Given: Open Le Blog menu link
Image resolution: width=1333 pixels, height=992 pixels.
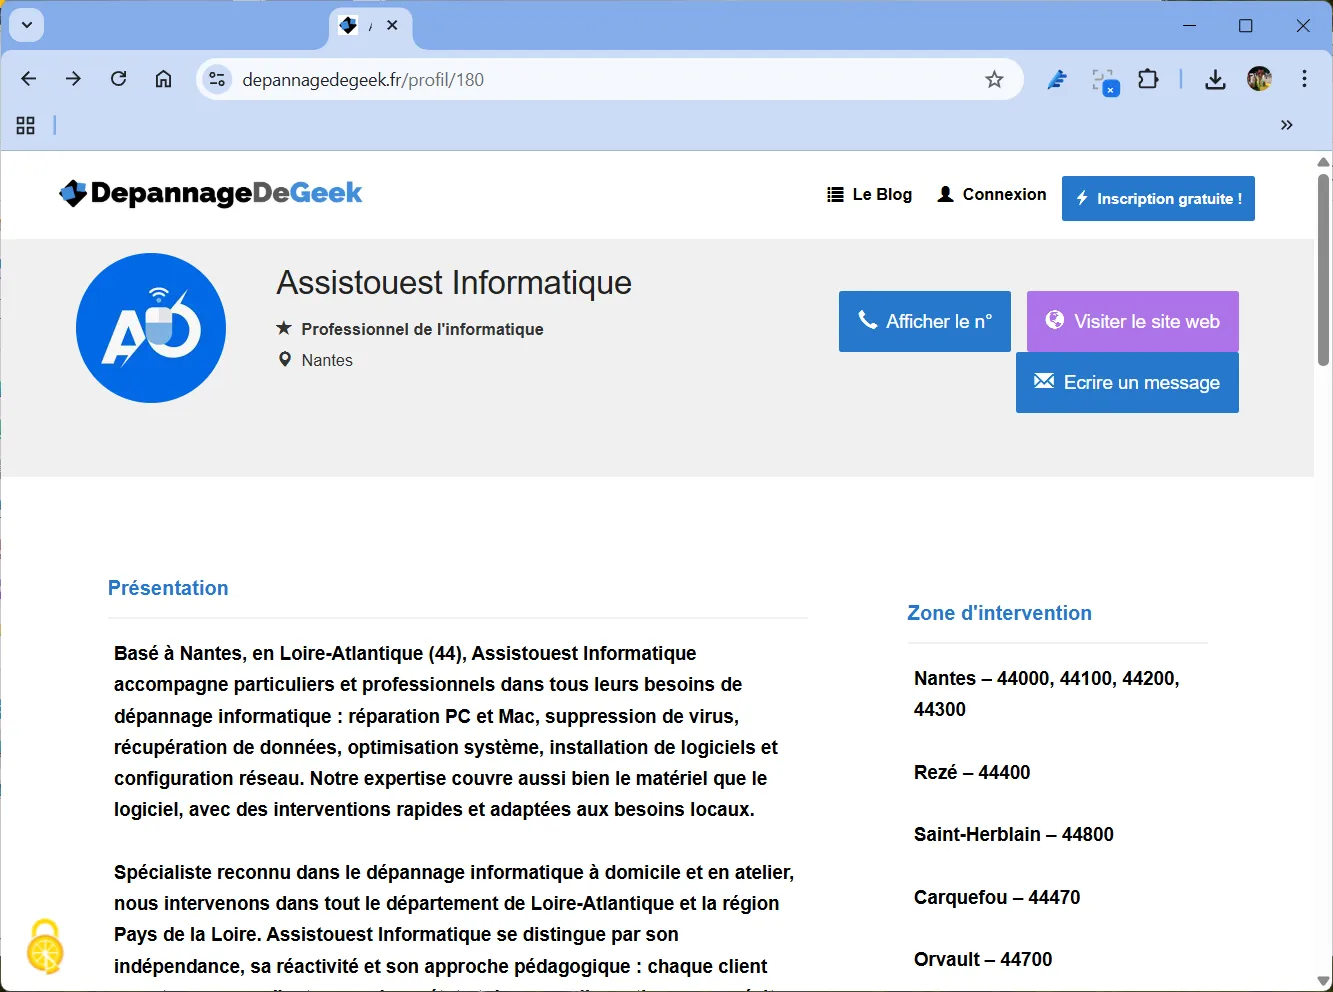Looking at the screenshot, I should pos(870,195).
